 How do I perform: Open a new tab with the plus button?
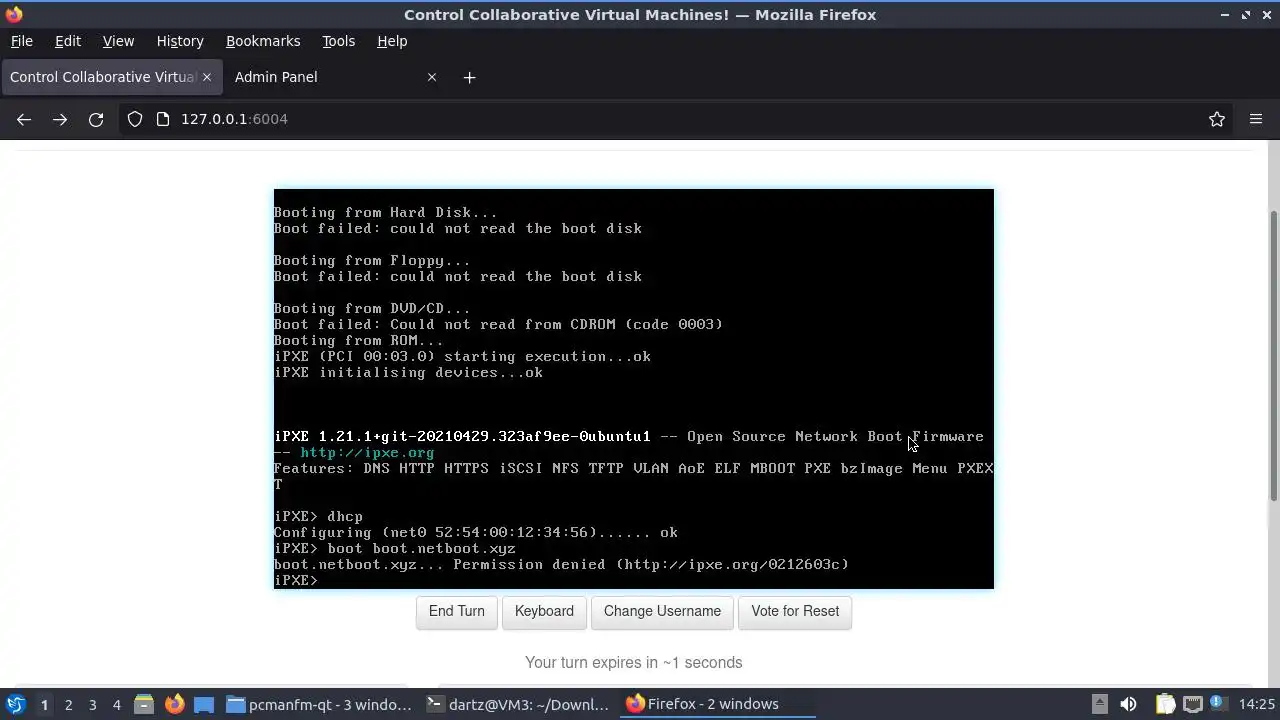tap(469, 77)
